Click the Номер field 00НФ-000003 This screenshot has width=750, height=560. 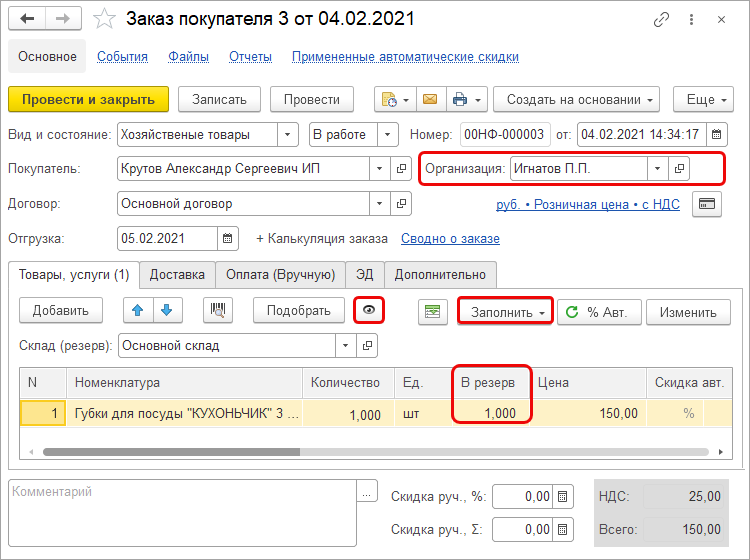[505, 134]
